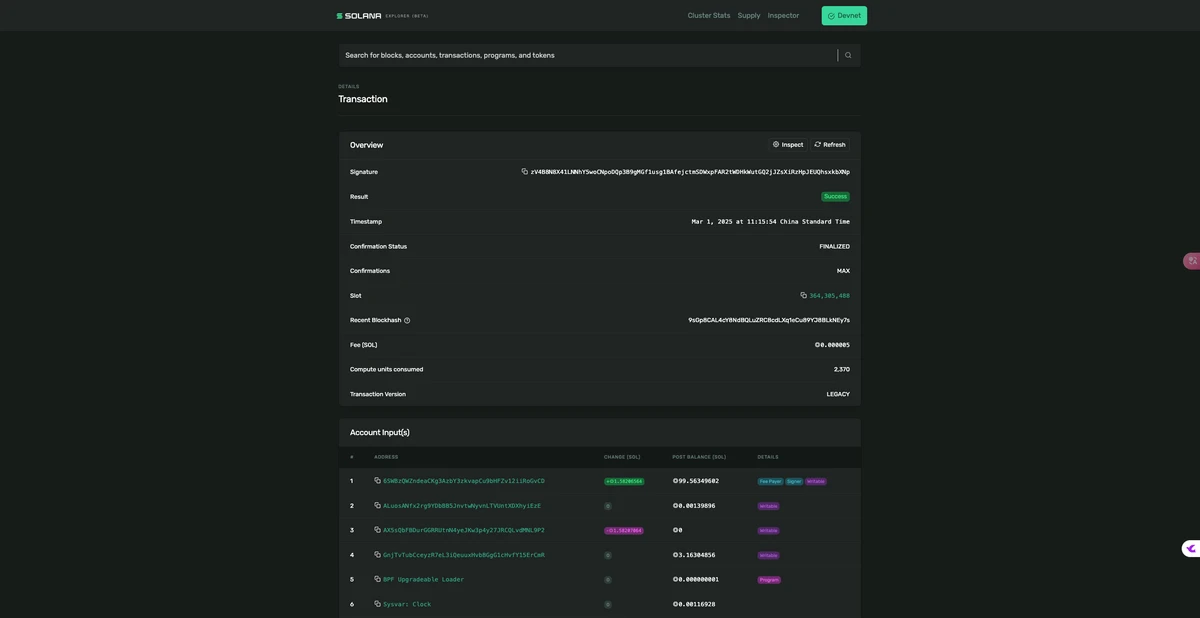The width and height of the screenshot is (1200, 618).
Task: Copy the BPF Upgradeable Loader address
Action: click(x=378, y=580)
